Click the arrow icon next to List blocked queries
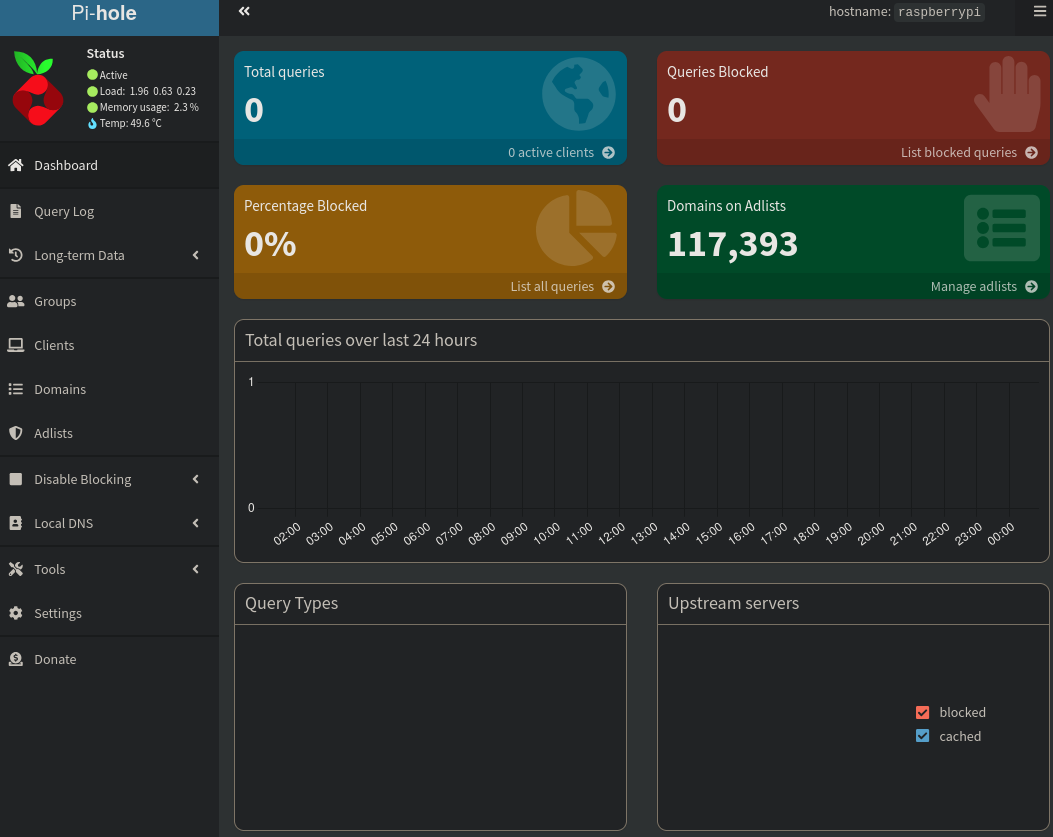1053x837 pixels. click(x=1031, y=153)
